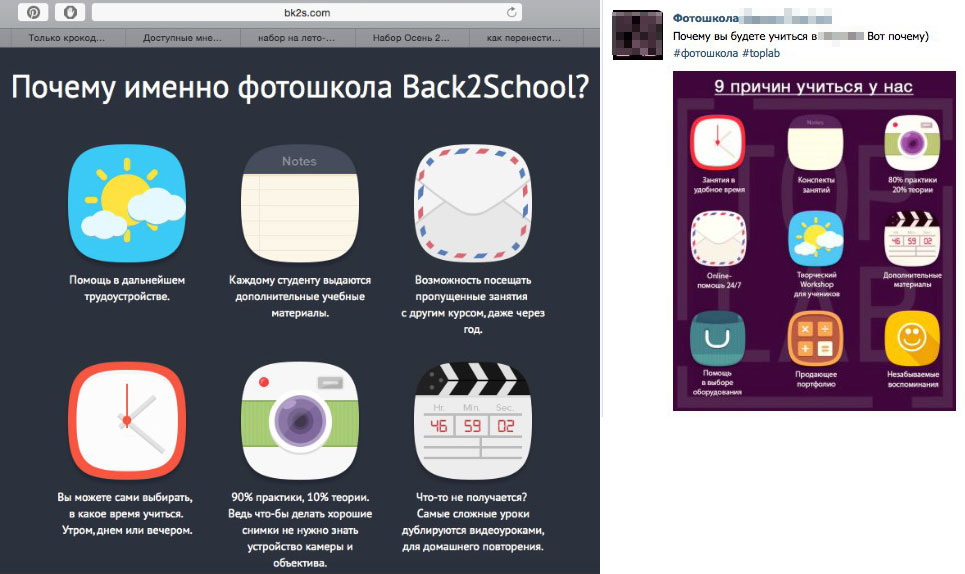Click text '90% практики, 10% теории.'

tap(300, 497)
